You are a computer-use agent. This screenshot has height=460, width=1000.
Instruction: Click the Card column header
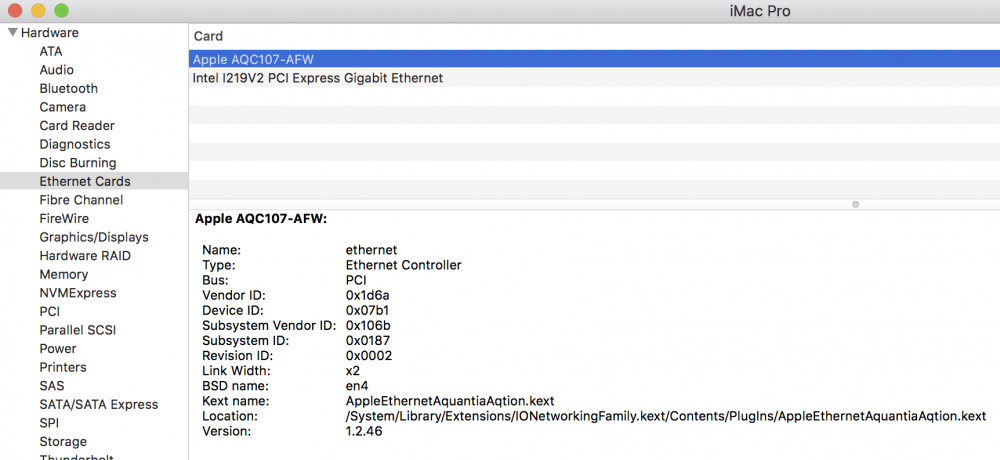click(209, 36)
